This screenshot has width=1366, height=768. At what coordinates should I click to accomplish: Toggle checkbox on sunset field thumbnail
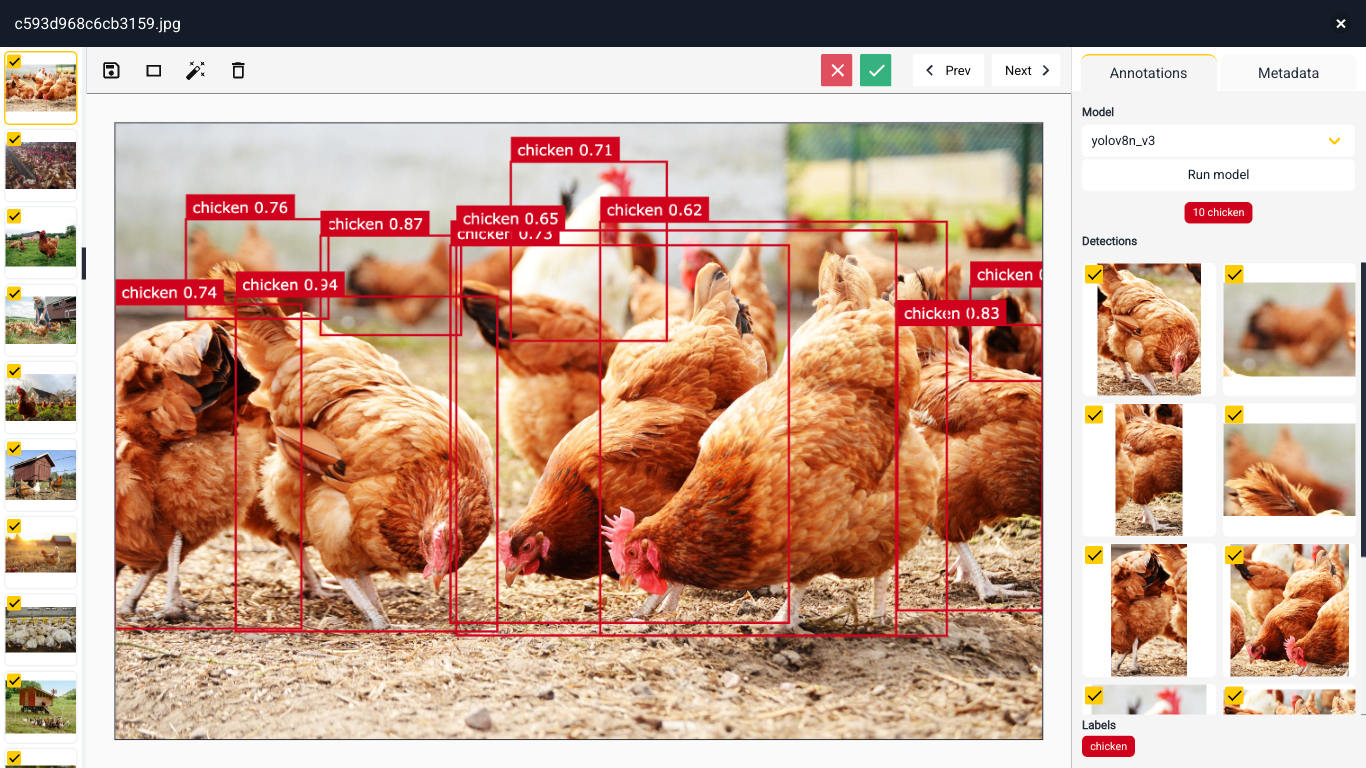(x=14, y=526)
